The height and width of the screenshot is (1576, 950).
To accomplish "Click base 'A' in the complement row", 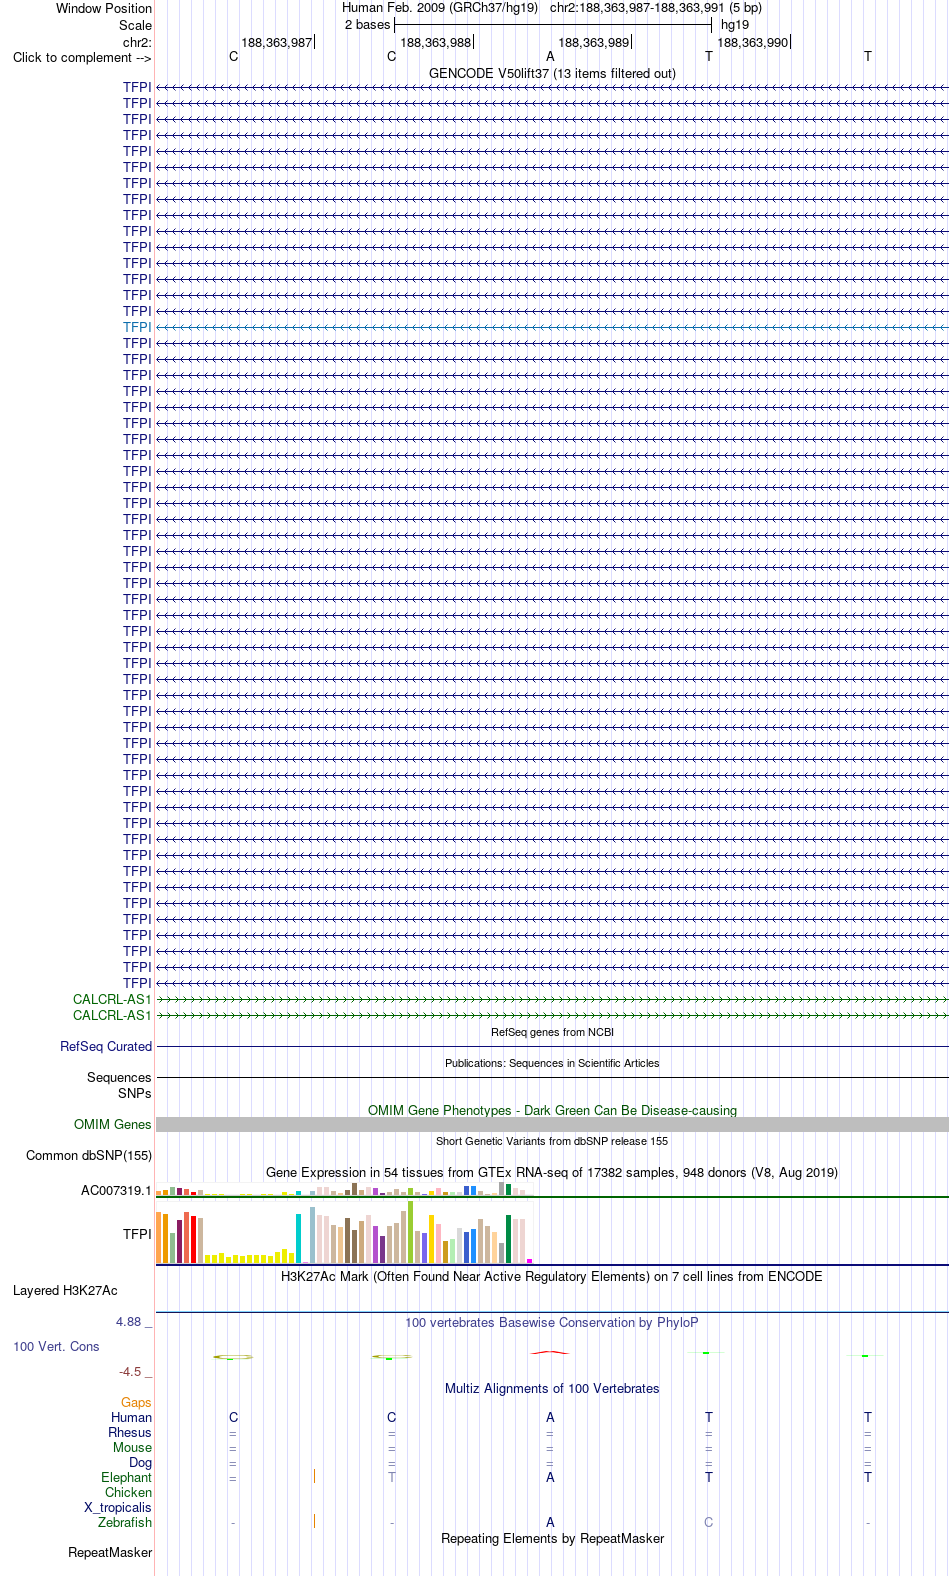I will pyautogui.click(x=550, y=57).
